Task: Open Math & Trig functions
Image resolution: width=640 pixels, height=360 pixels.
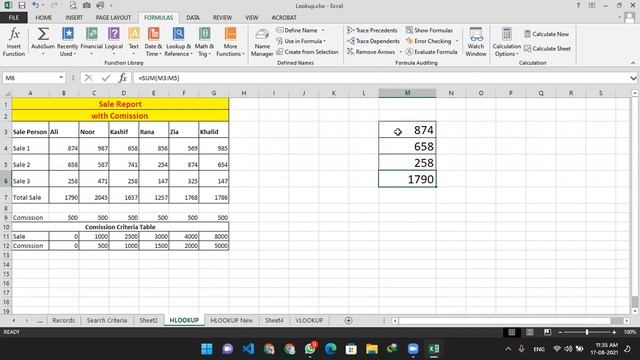Action: (x=204, y=42)
